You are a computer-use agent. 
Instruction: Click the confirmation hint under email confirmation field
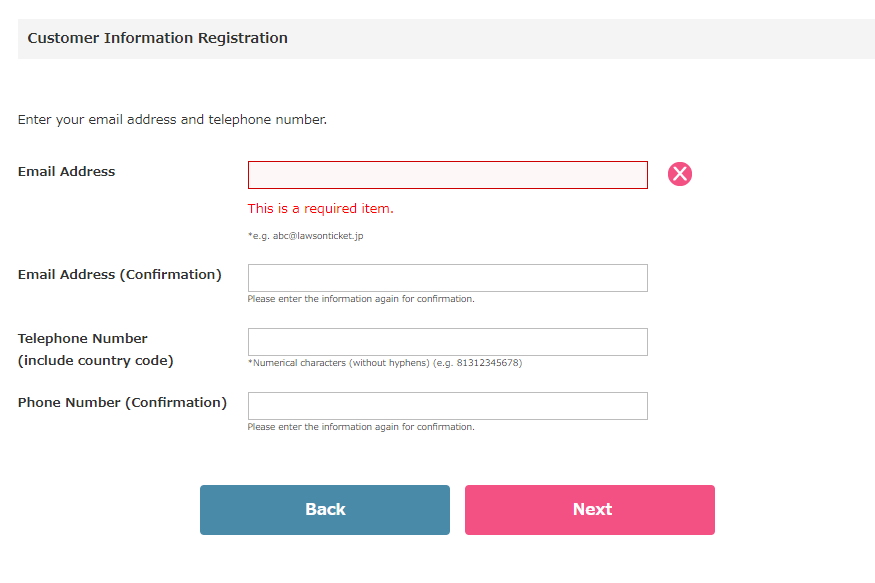pyautogui.click(x=361, y=299)
